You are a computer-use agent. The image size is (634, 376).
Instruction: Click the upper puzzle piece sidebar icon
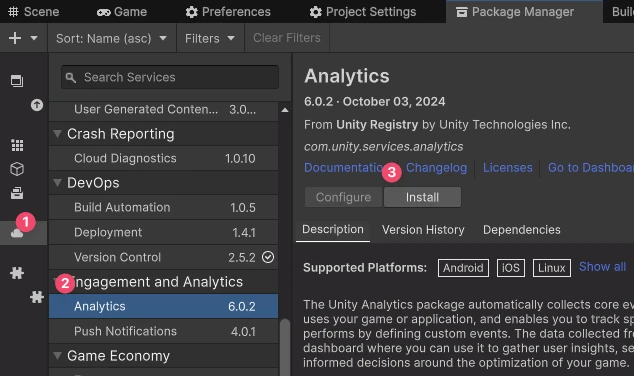17,273
